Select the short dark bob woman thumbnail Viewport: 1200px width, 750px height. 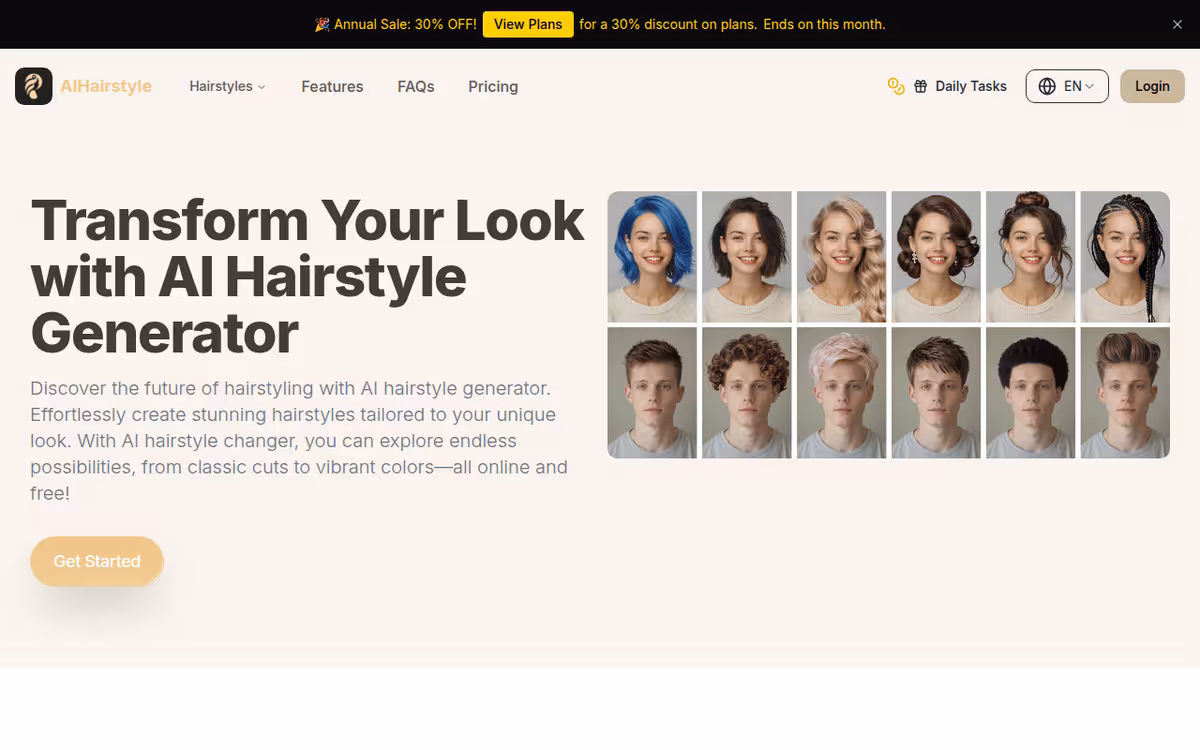click(x=747, y=257)
